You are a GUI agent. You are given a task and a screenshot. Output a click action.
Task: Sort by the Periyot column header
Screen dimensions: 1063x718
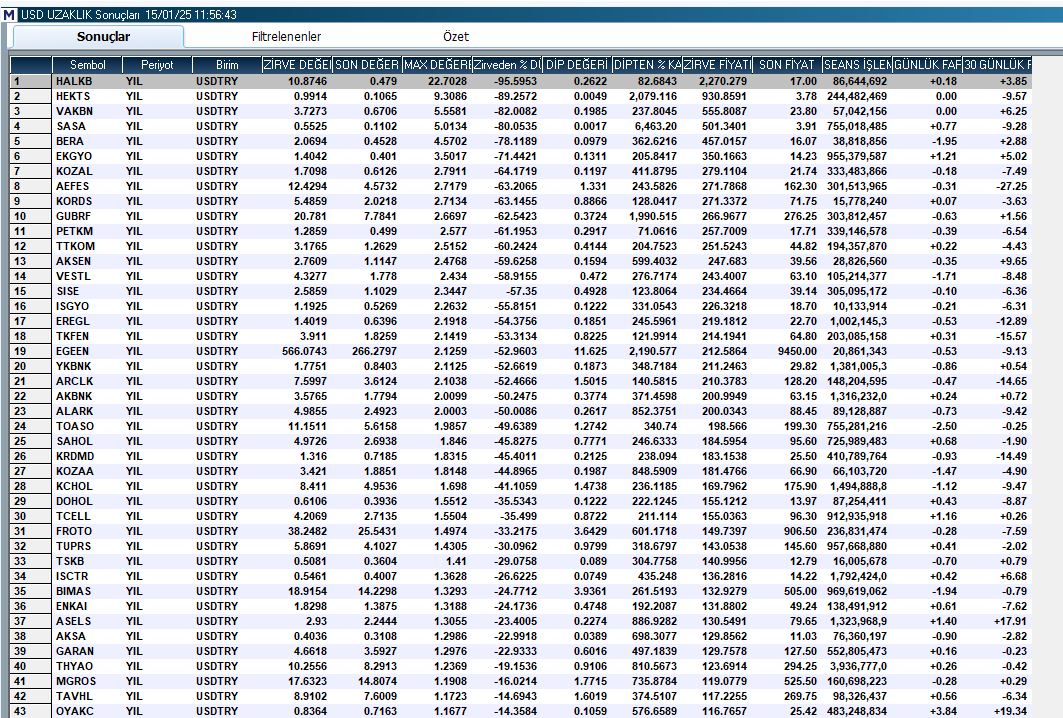point(157,64)
